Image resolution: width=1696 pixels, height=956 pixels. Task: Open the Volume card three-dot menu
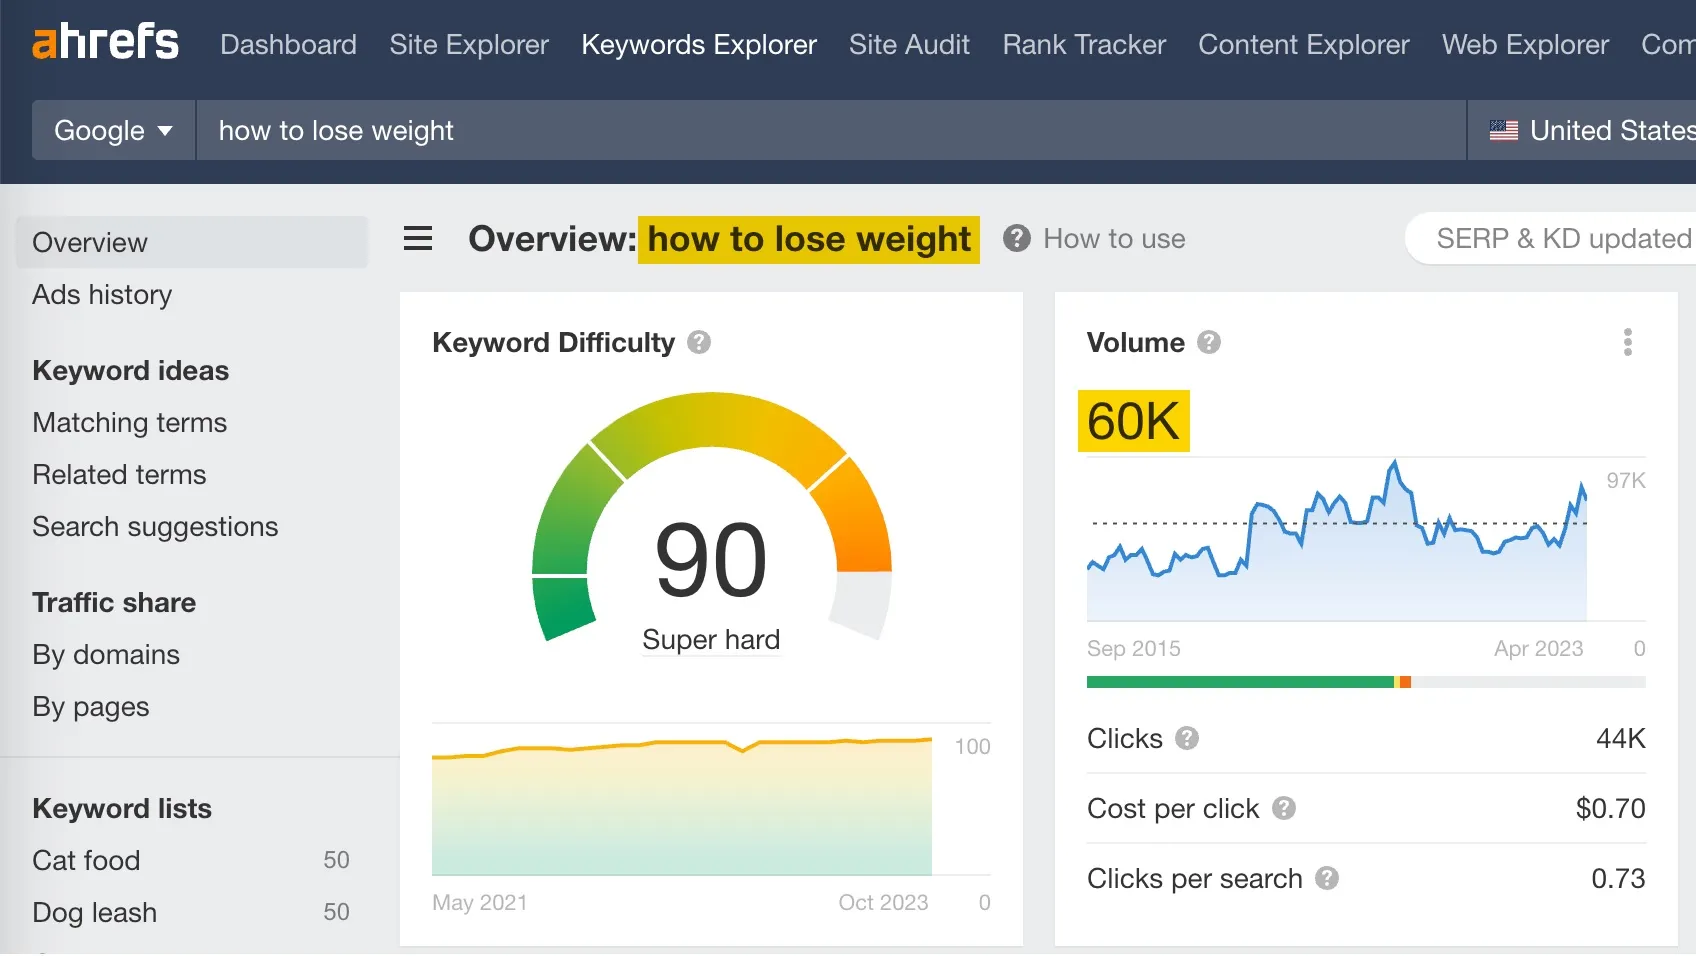click(x=1627, y=343)
